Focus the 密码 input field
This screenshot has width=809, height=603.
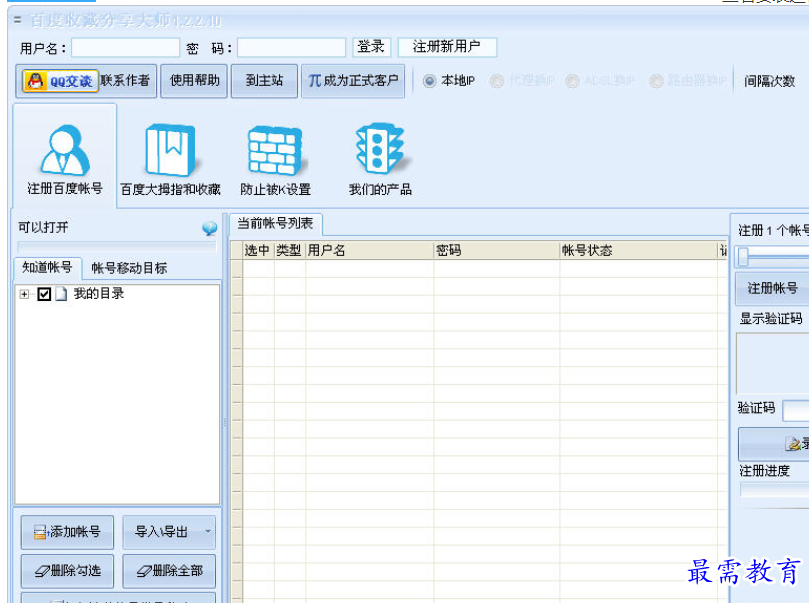point(292,47)
